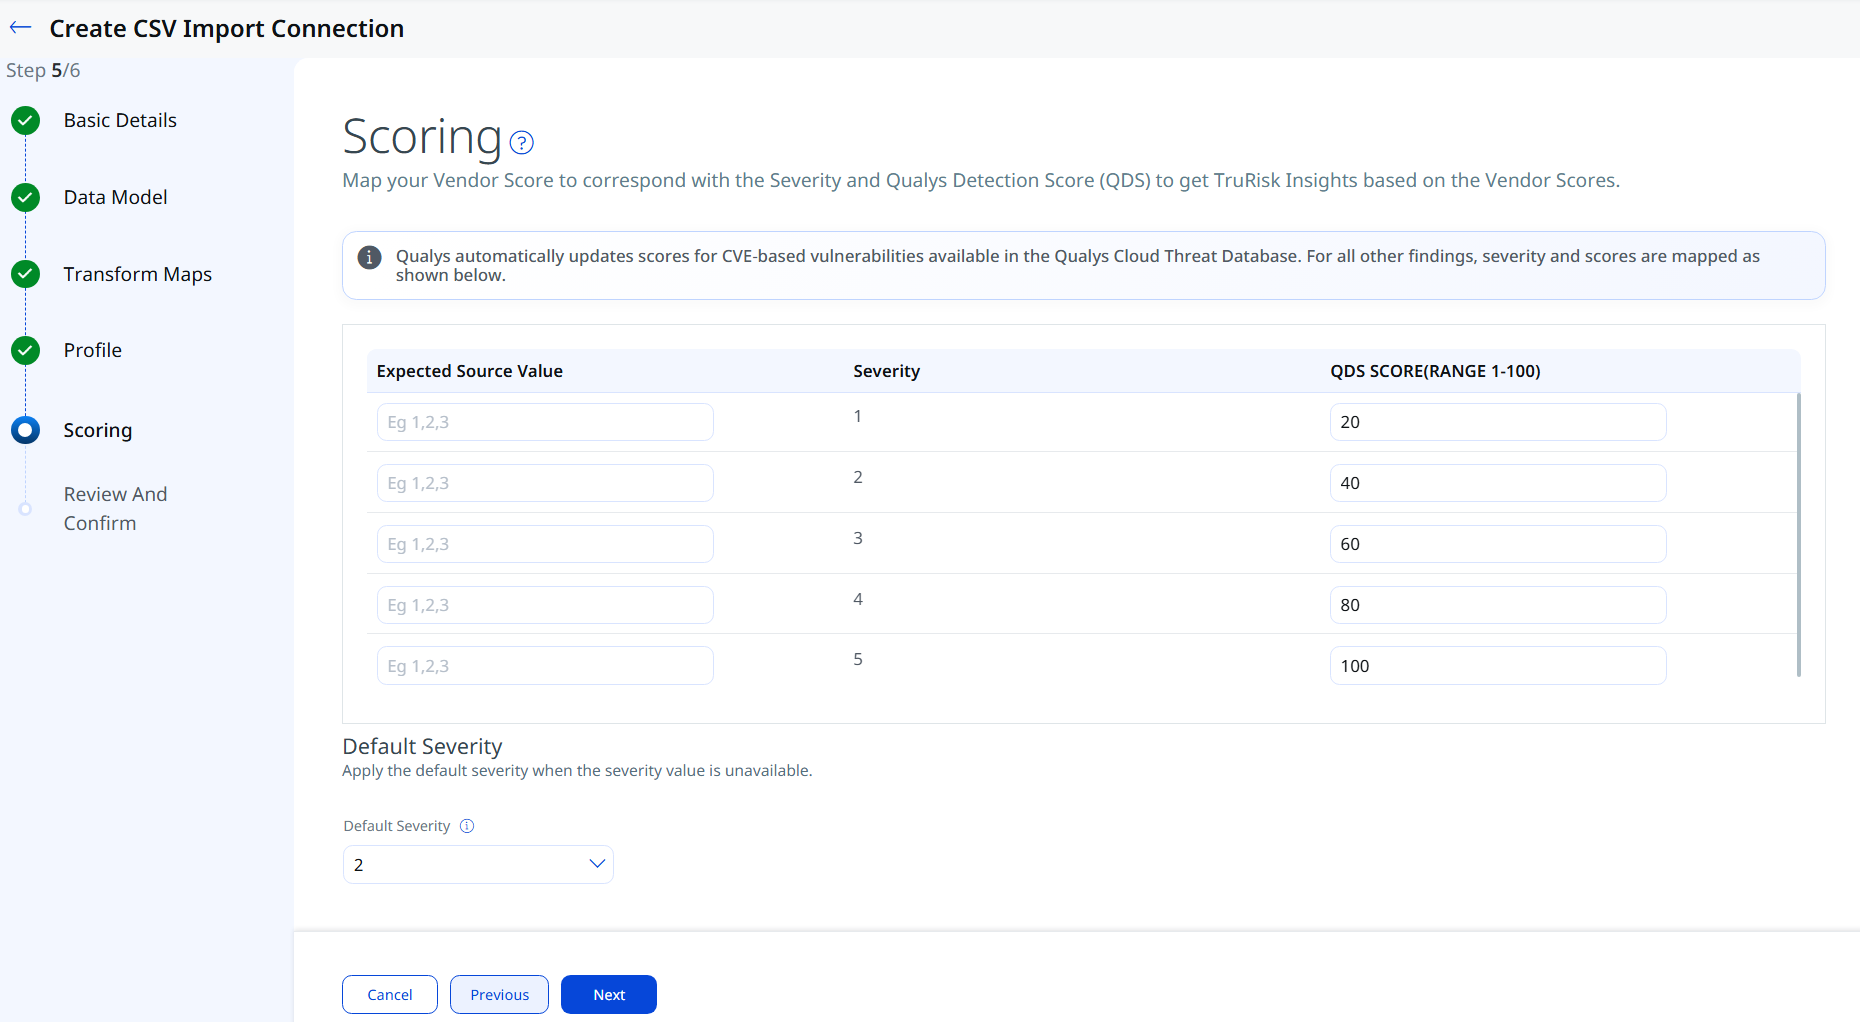Go to the Basic Details step
Image resolution: width=1860 pixels, height=1022 pixels.
(x=120, y=120)
